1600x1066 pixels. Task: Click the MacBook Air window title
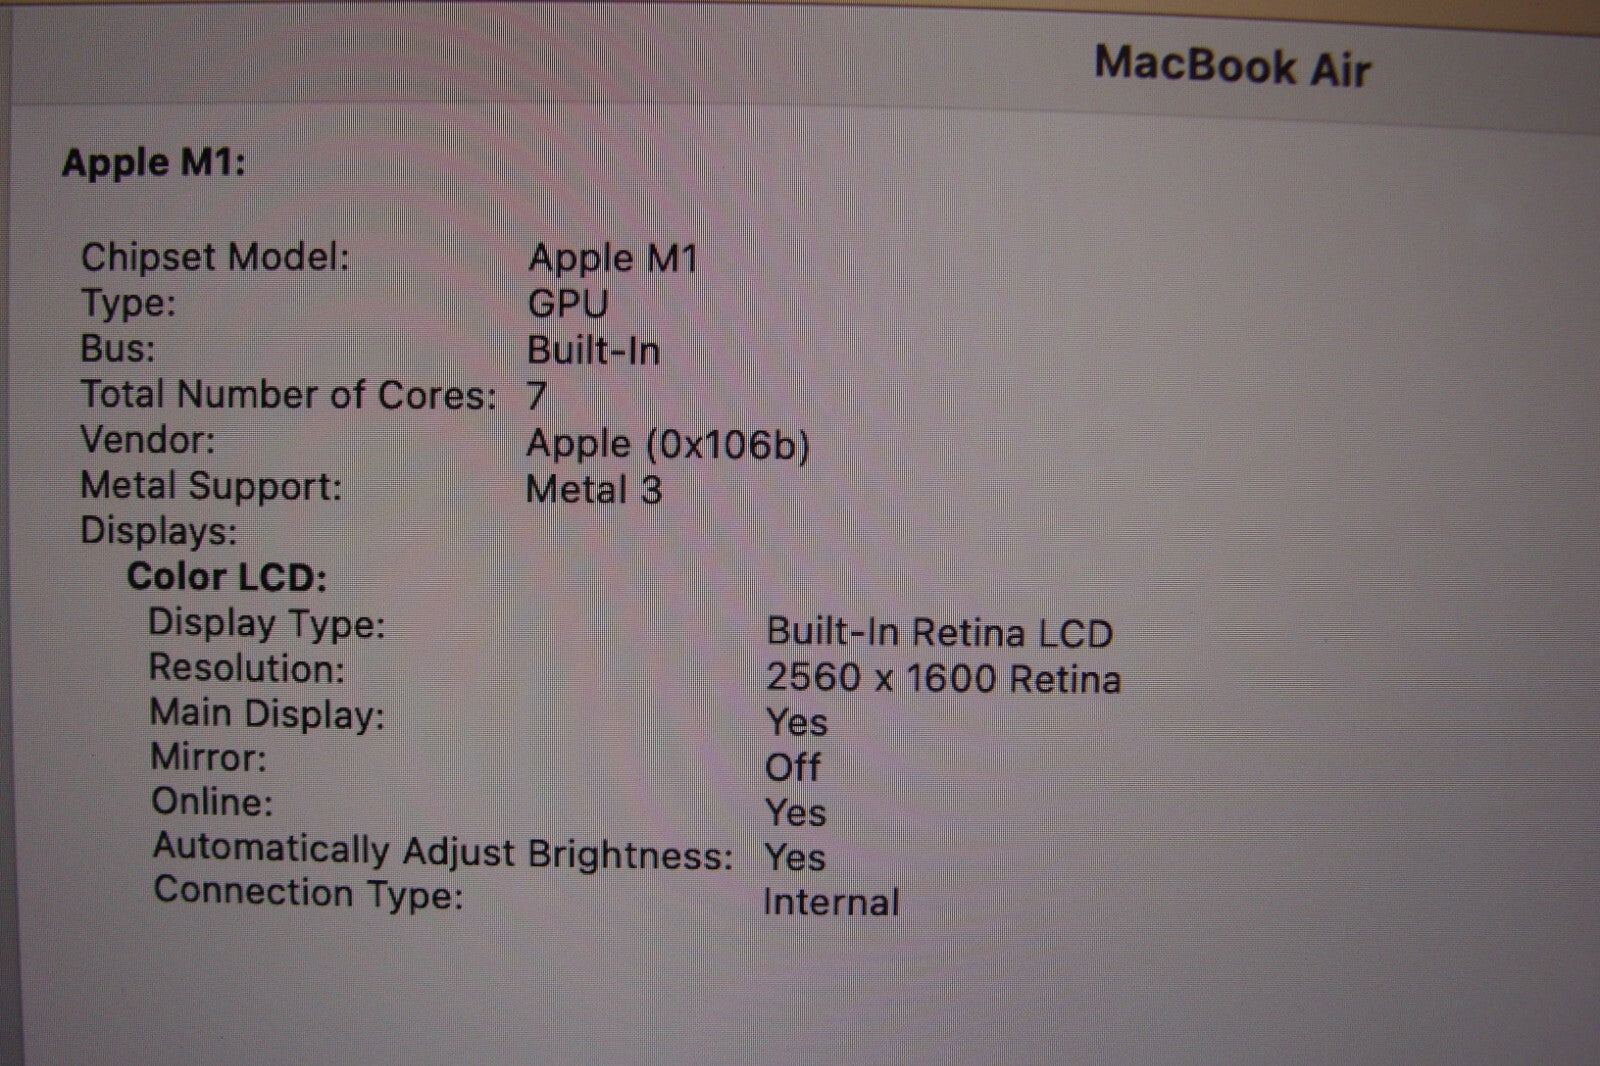coord(1232,66)
